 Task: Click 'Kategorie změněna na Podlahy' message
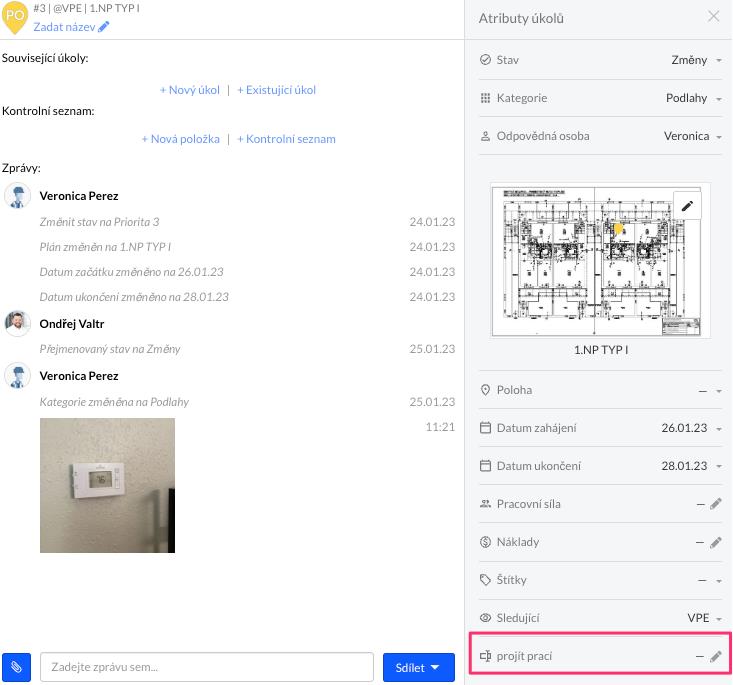[x=114, y=402]
